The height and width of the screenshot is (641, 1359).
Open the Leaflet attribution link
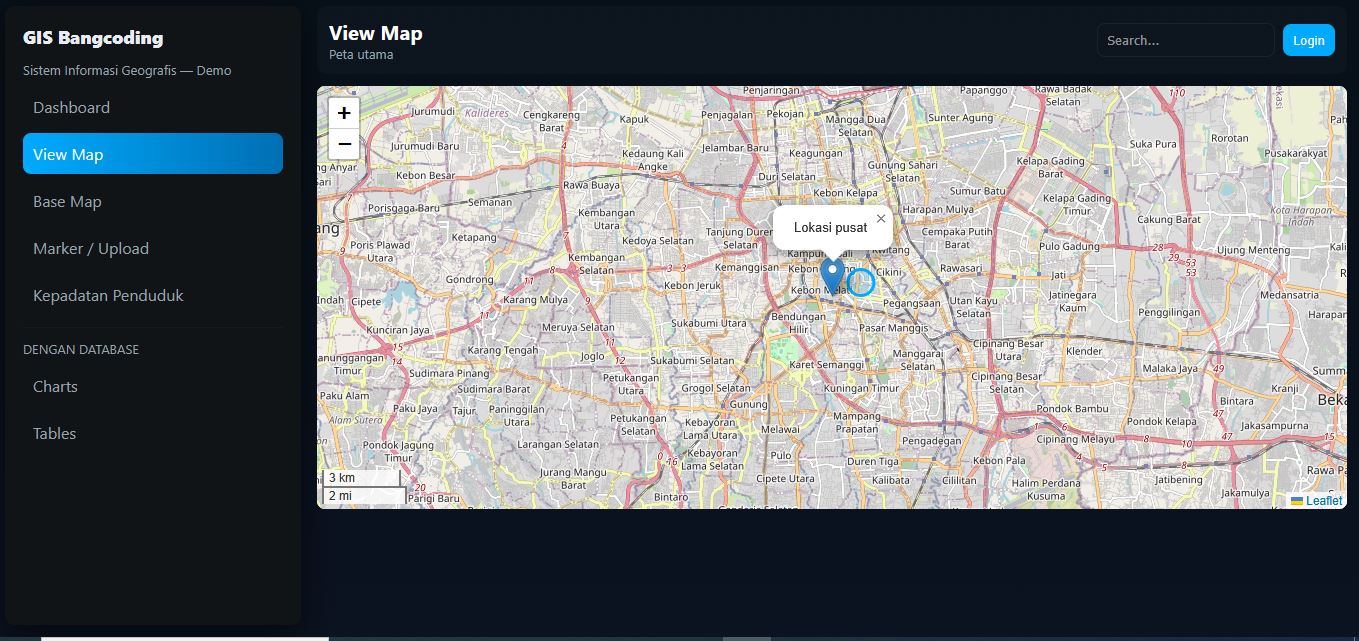pyautogui.click(x=1323, y=501)
